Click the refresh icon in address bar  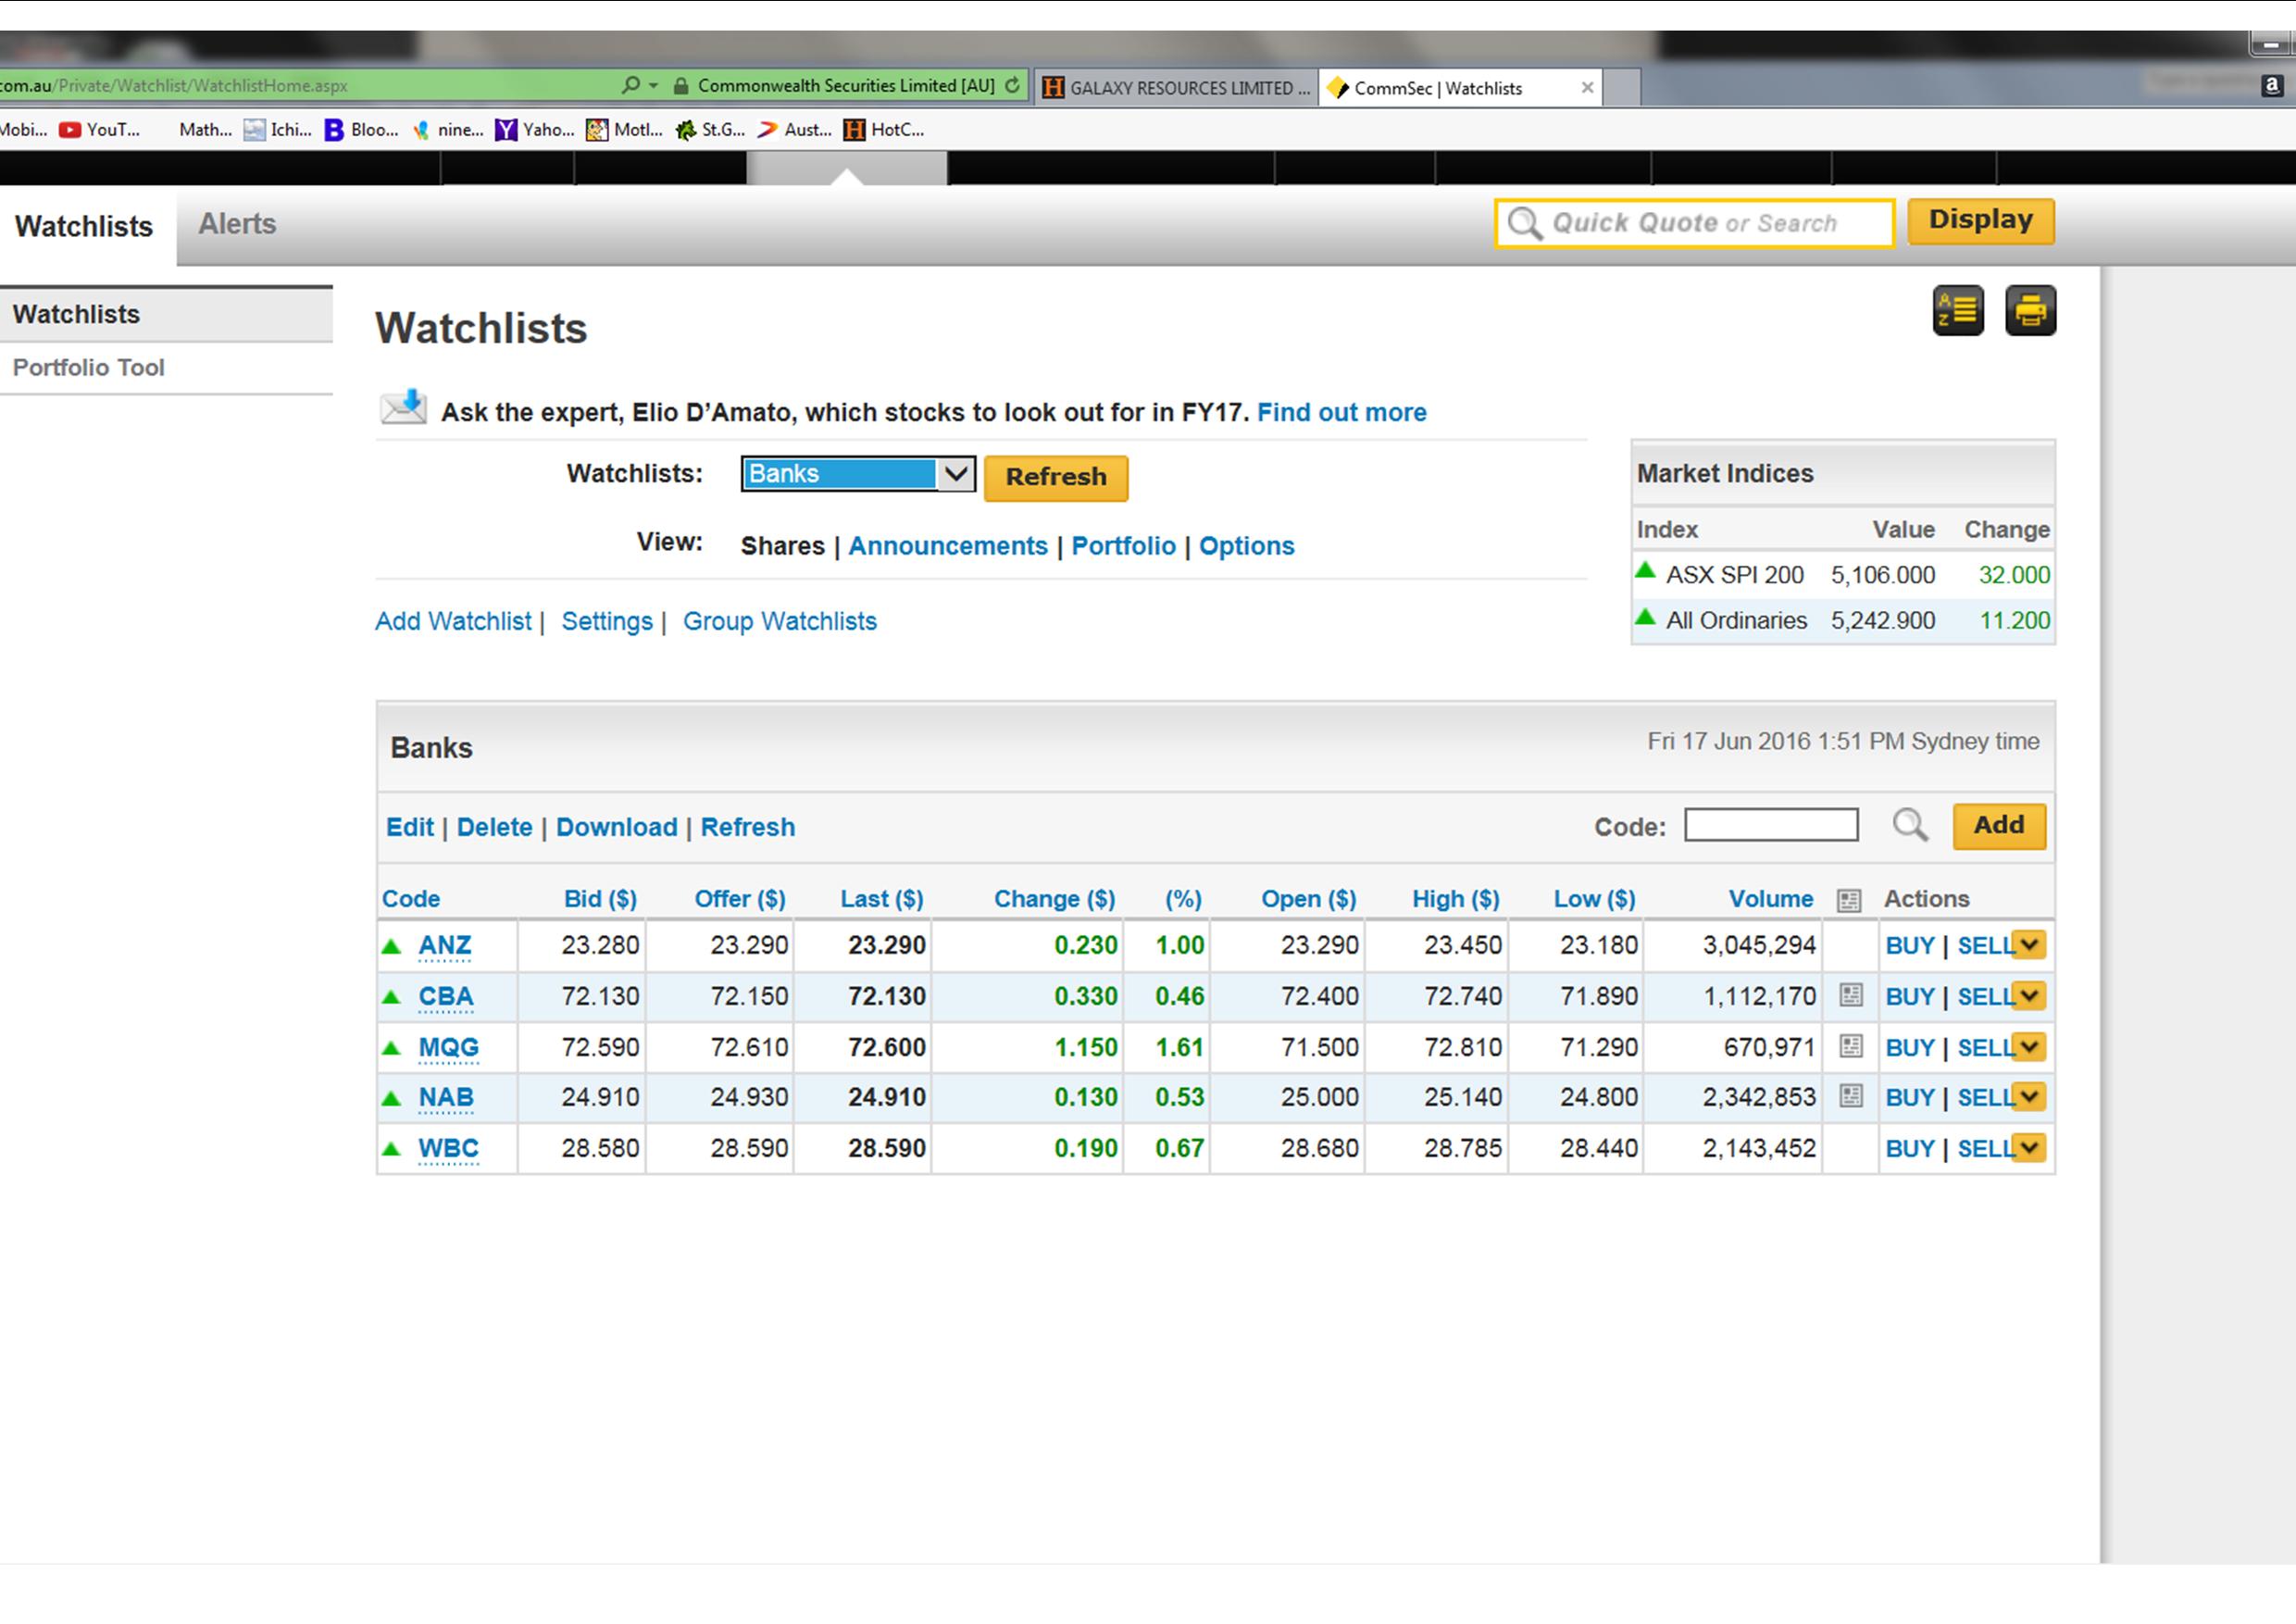click(1012, 85)
